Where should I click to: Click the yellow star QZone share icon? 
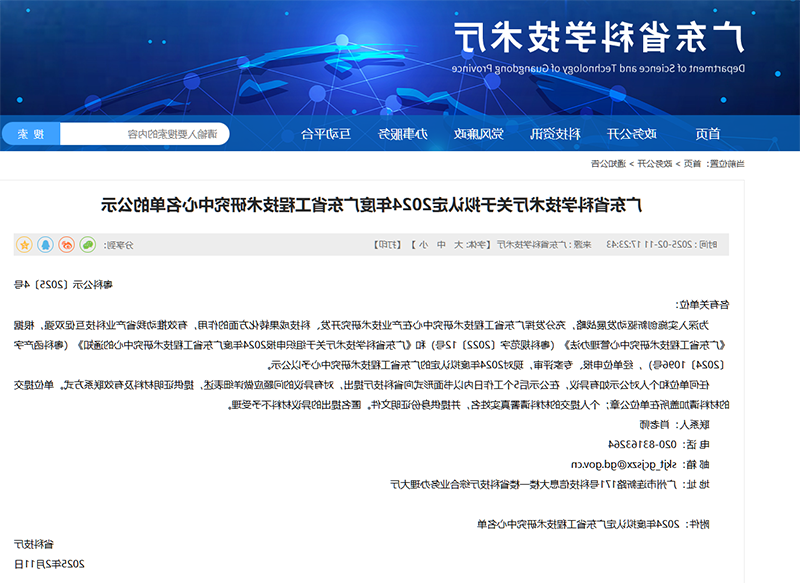[24, 244]
